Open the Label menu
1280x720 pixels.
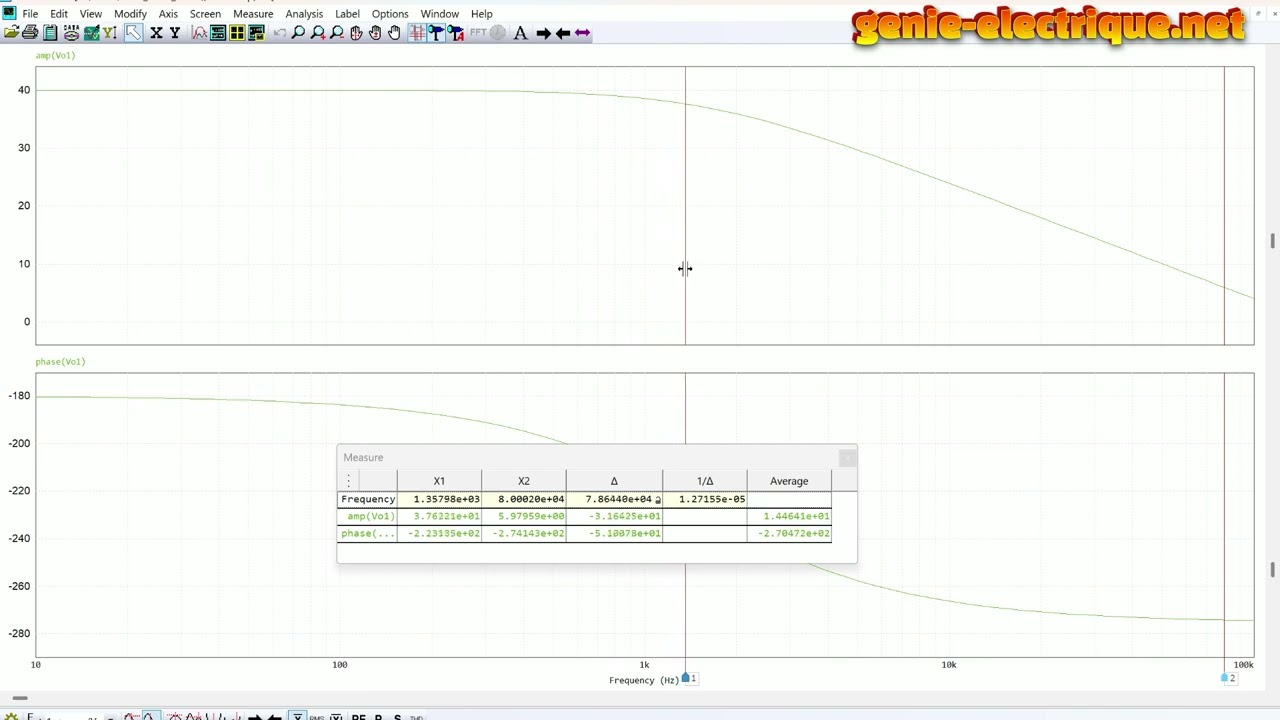coord(347,14)
